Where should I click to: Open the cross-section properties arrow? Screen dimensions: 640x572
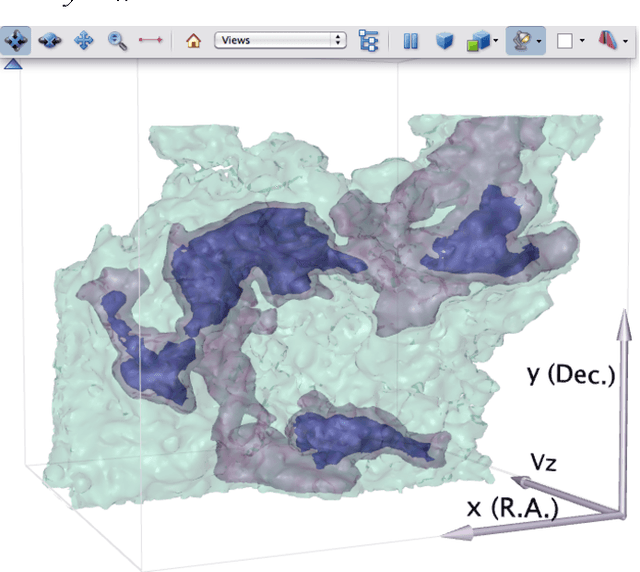click(x=625, y=42)
